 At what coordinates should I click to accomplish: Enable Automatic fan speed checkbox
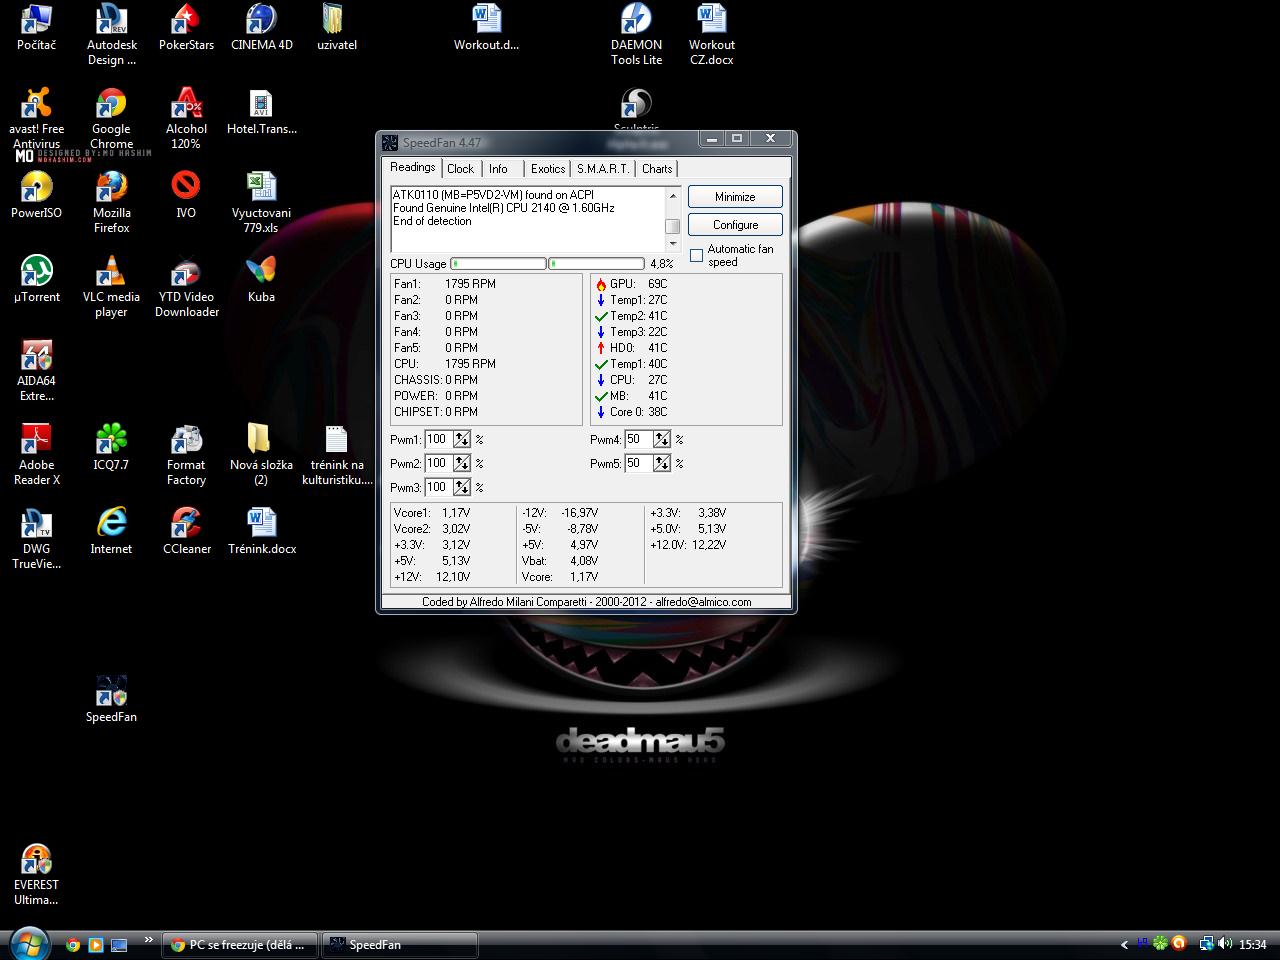coord(697,256)
